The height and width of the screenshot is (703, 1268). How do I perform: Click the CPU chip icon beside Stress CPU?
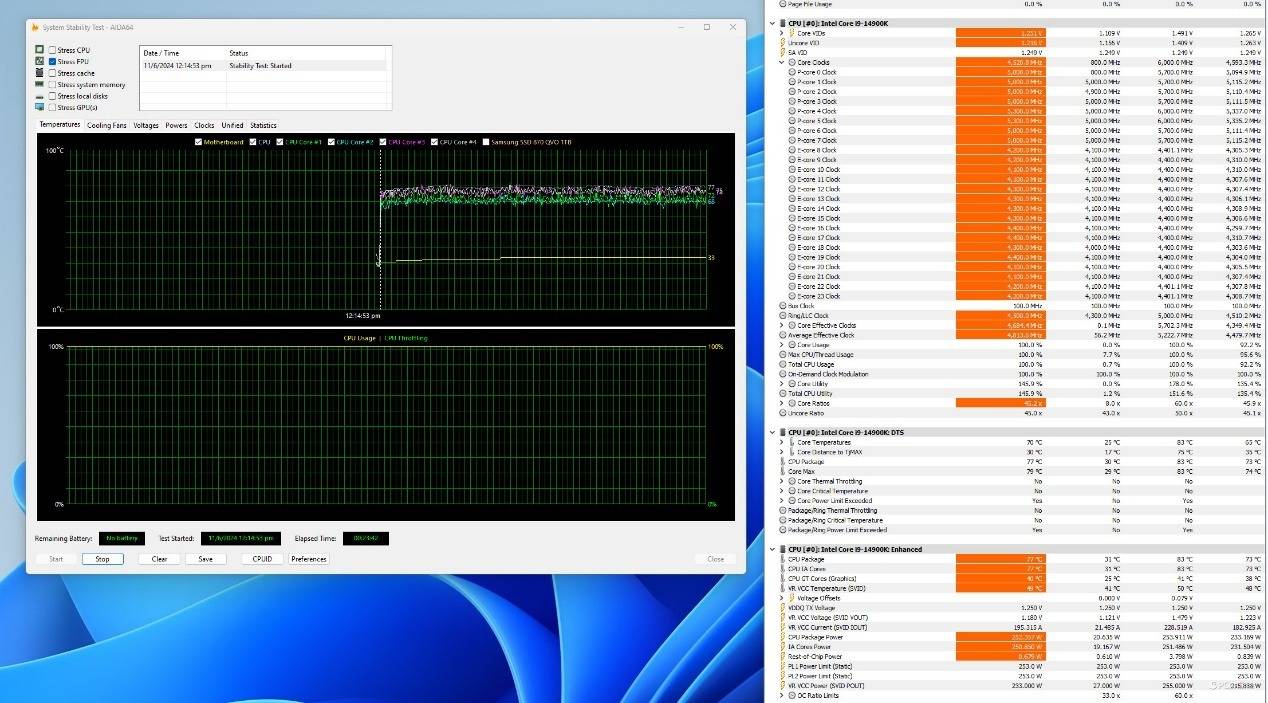click(x=40, y=50)
